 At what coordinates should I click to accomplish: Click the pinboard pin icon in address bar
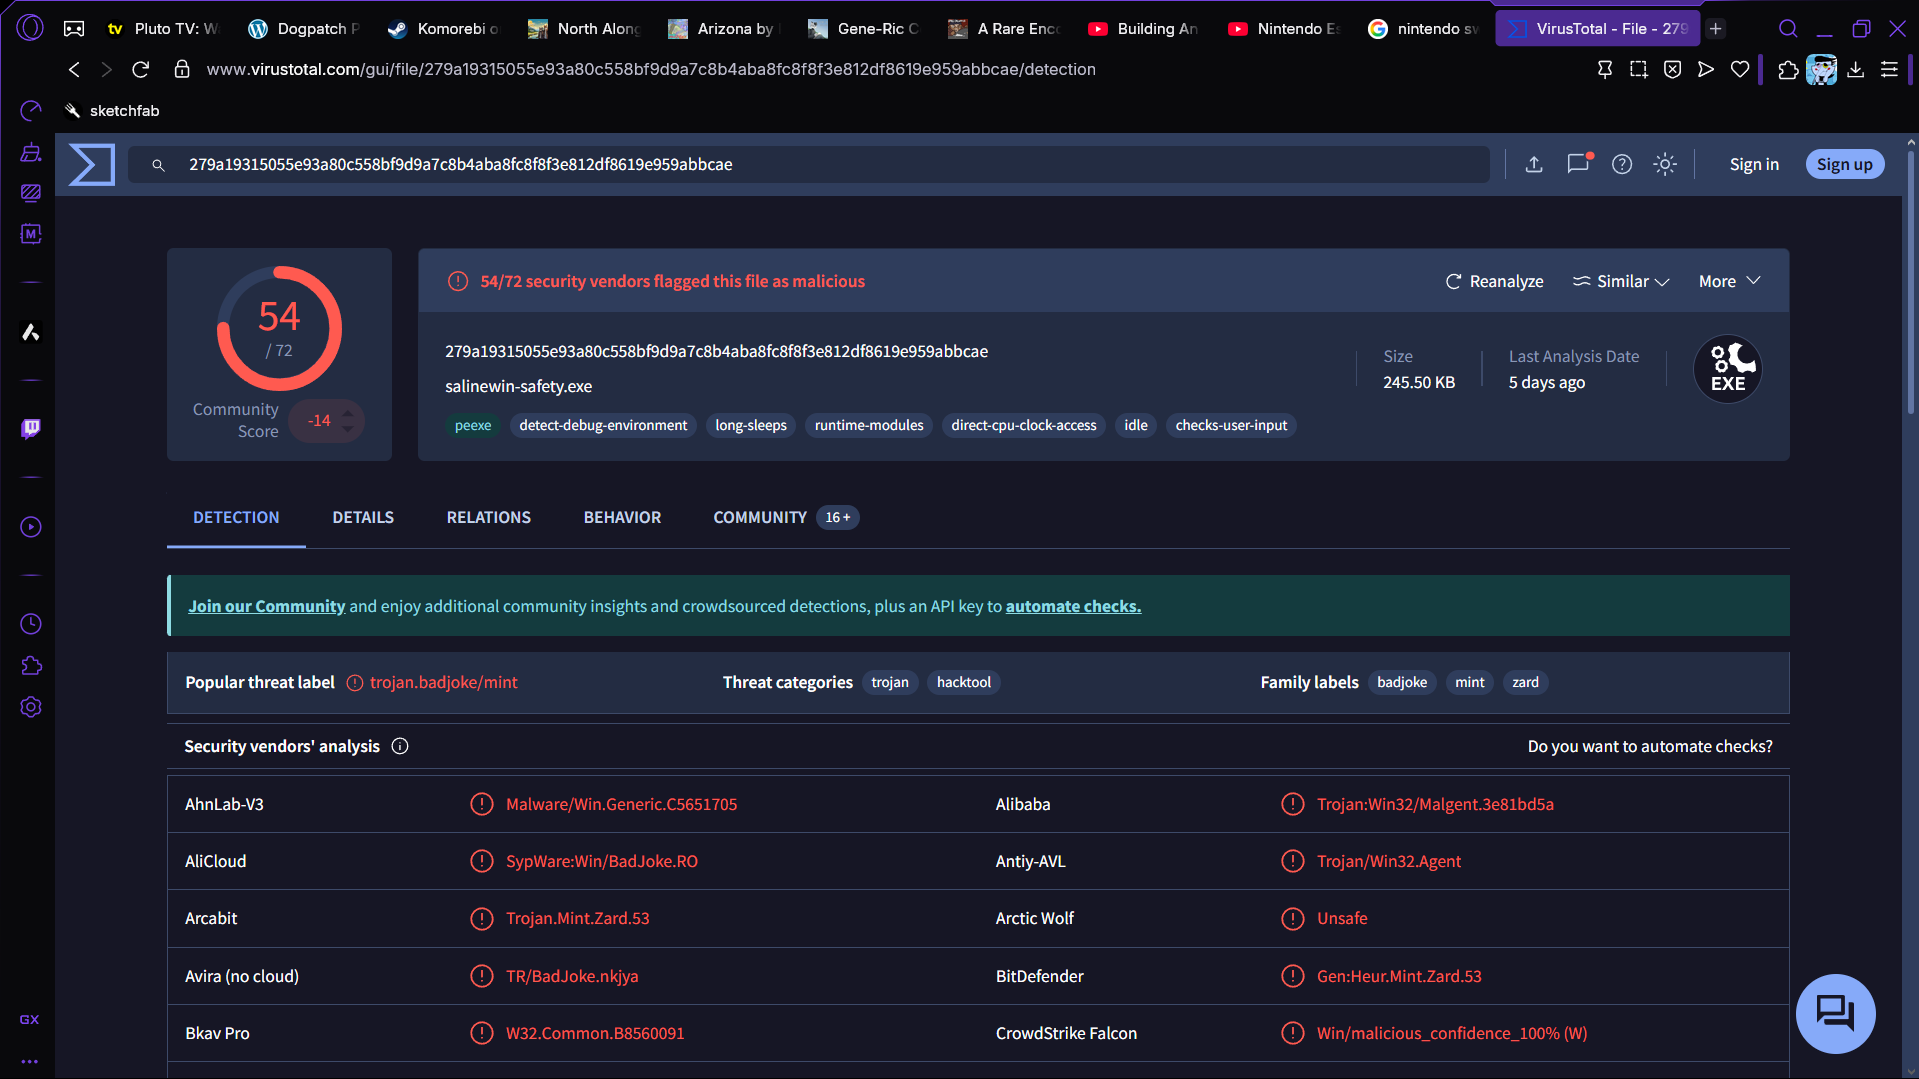1605,69
